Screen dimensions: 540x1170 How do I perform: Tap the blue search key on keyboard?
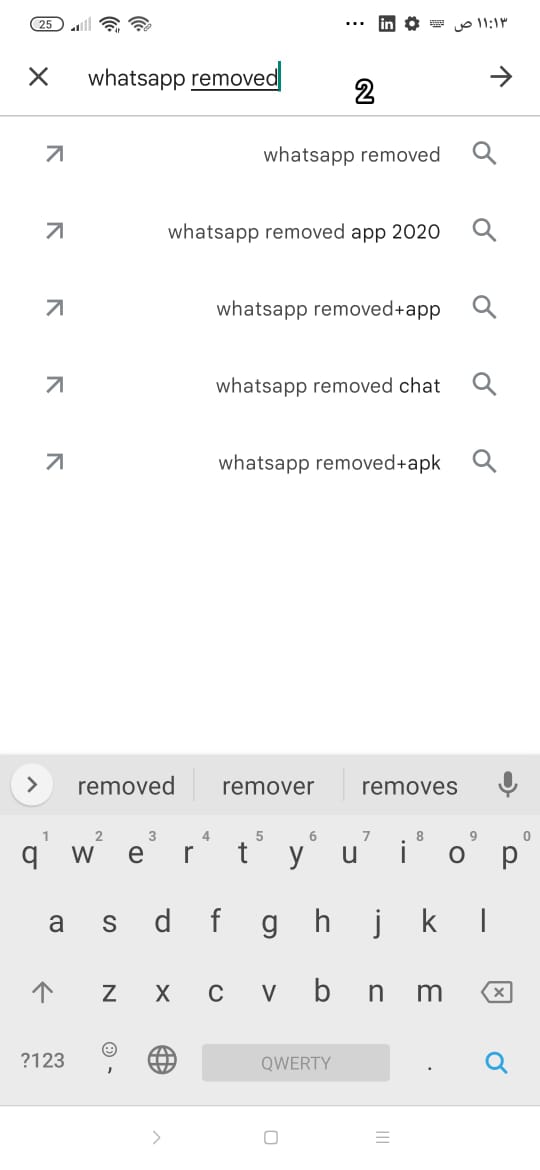496,1062
